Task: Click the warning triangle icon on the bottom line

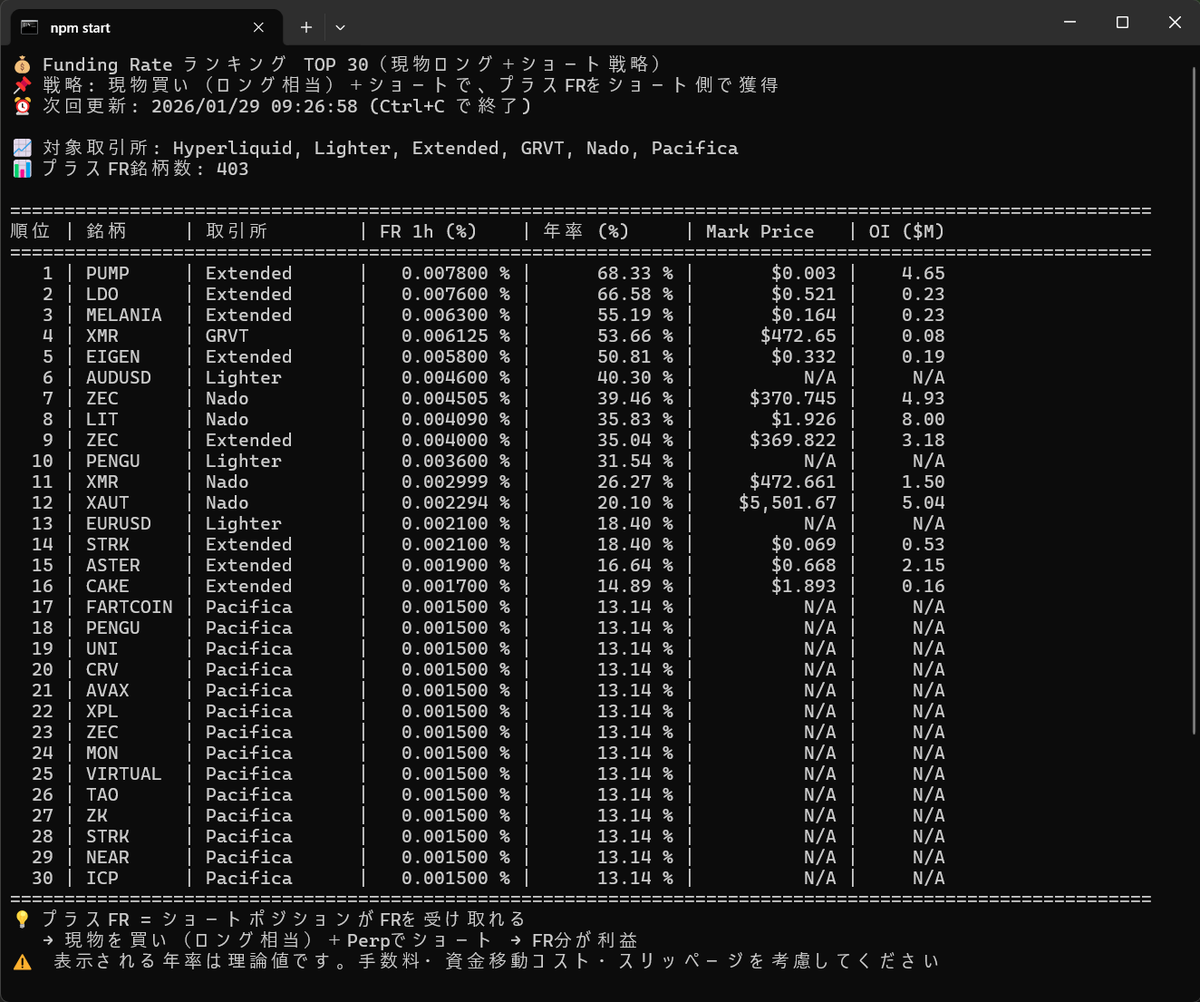Action: (x=22, y=960)
